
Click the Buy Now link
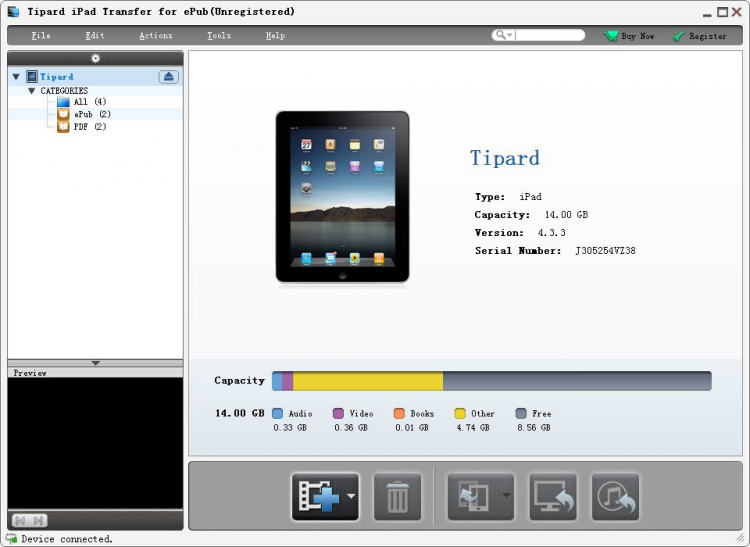click(638, 36)
